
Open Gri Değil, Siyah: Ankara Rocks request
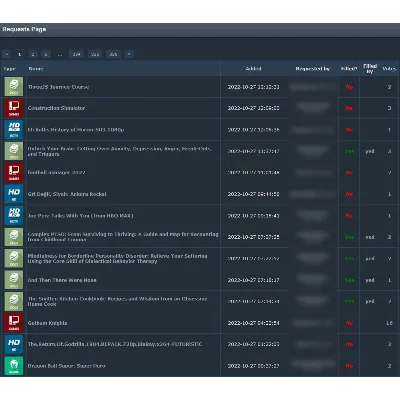67,194
